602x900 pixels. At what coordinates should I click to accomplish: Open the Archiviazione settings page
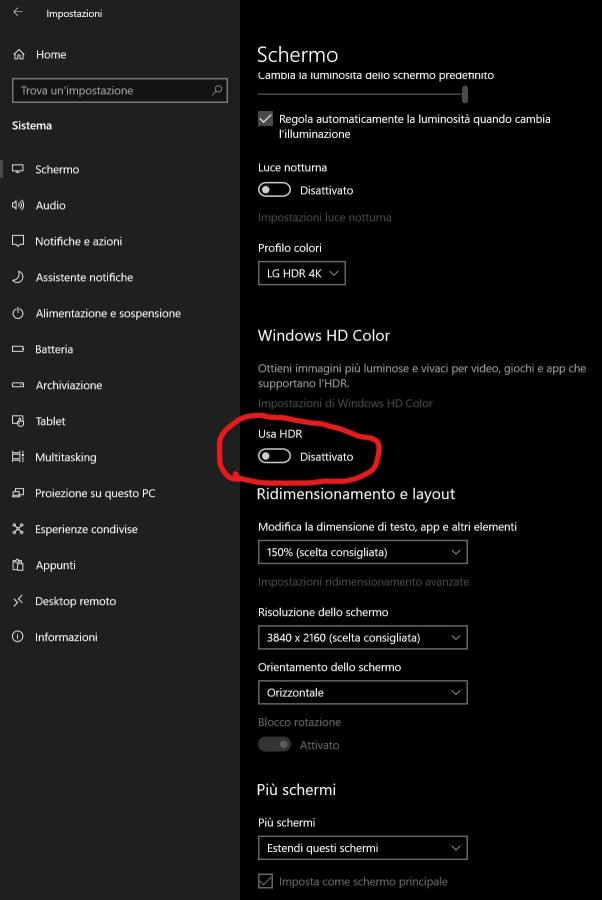point(68,385)
